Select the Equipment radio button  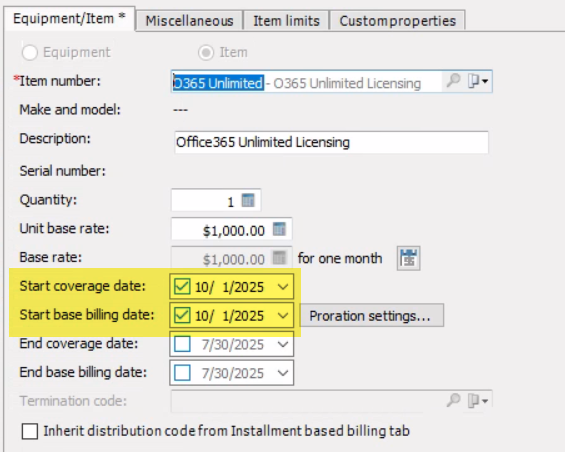pos(30,53)
